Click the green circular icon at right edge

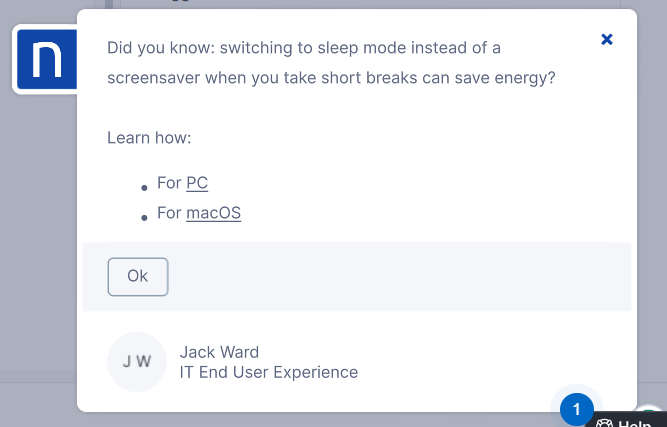pyautogui.click(x=652, y=412)
